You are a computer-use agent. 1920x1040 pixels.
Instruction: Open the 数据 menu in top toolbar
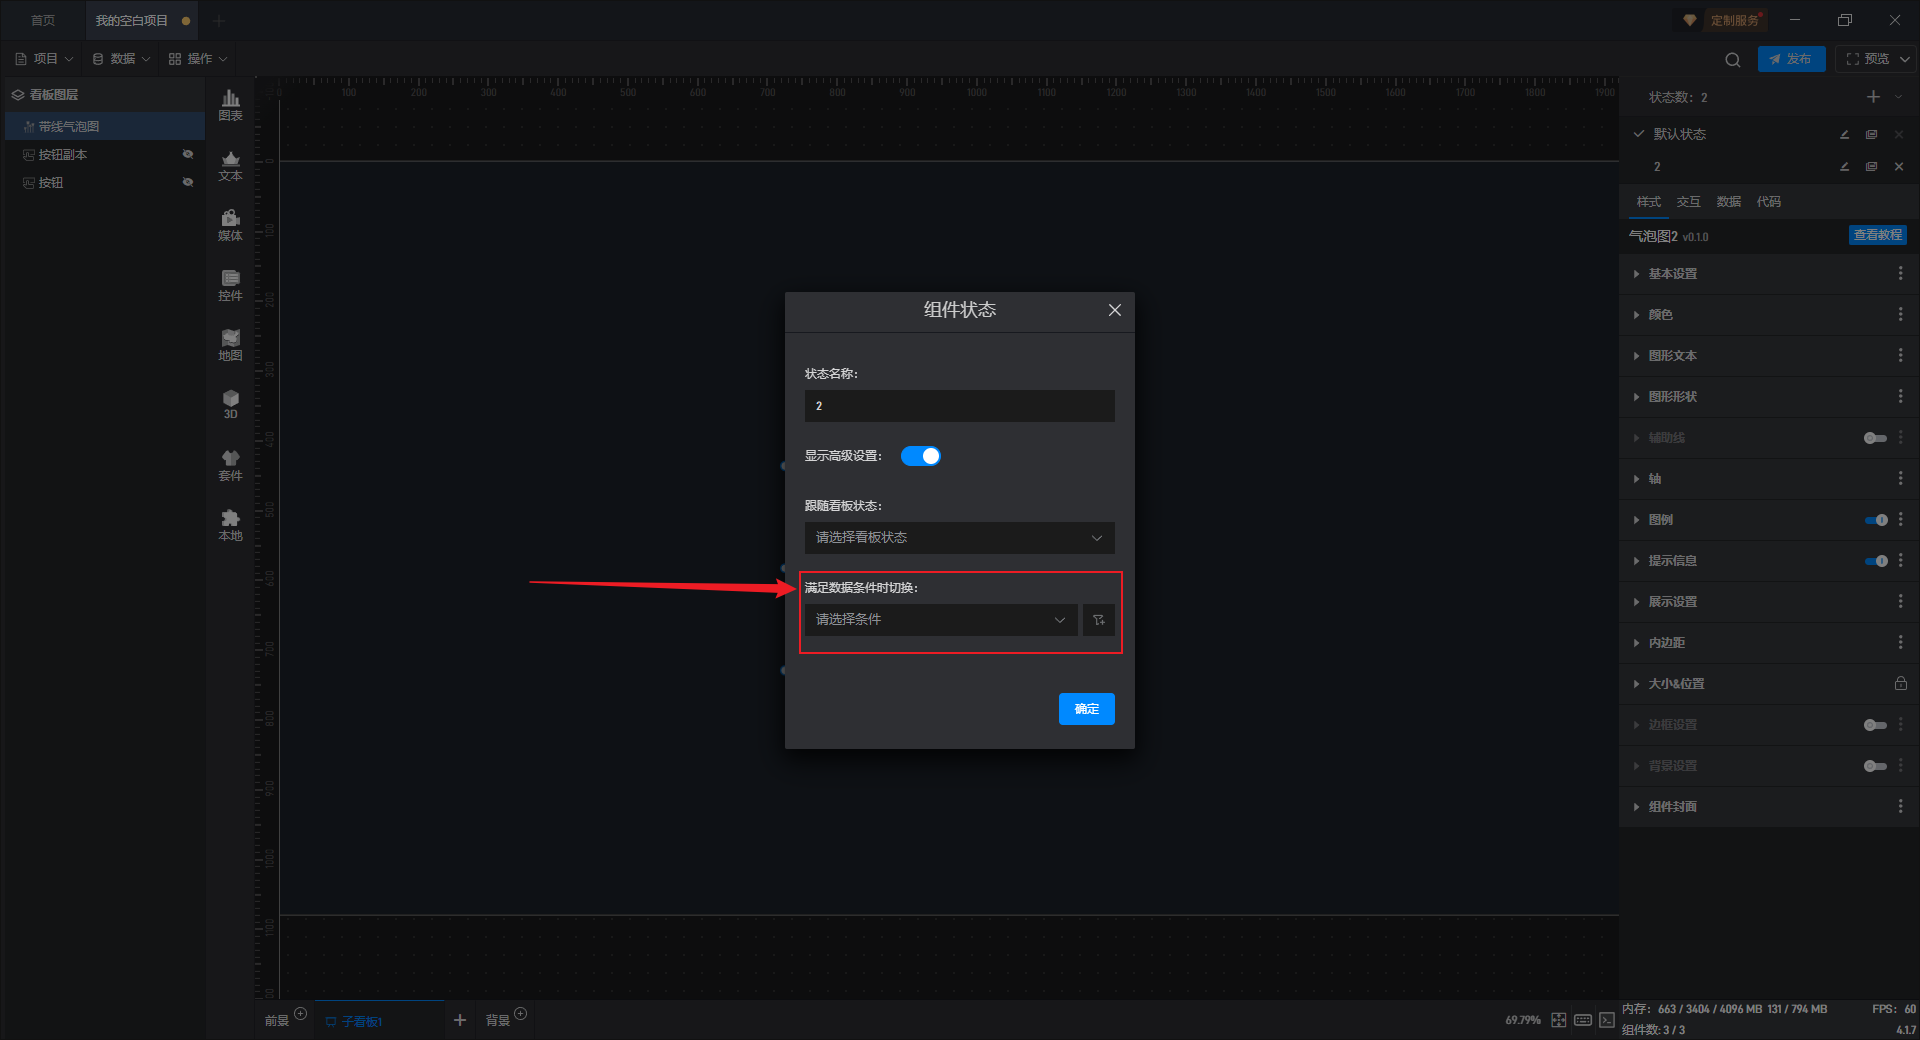(121, 59)
